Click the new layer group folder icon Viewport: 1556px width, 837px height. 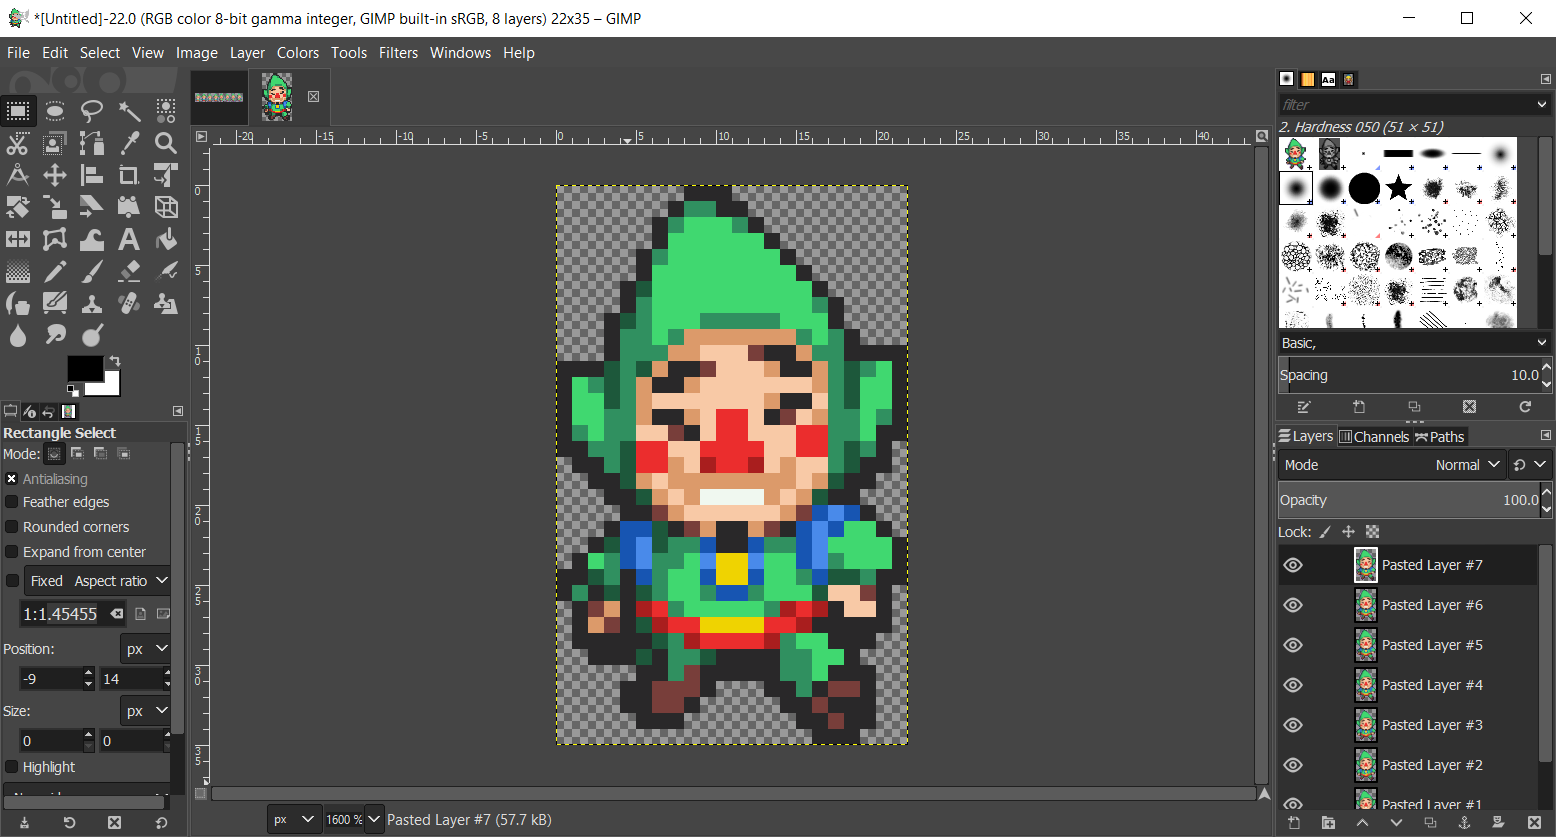(1328, 823)
